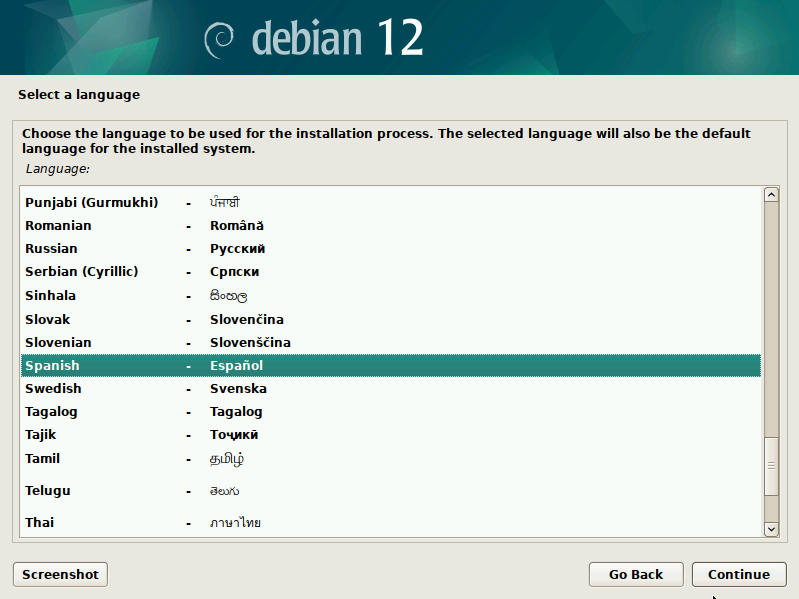Select Russian in the language list

[x=51, y=249]
